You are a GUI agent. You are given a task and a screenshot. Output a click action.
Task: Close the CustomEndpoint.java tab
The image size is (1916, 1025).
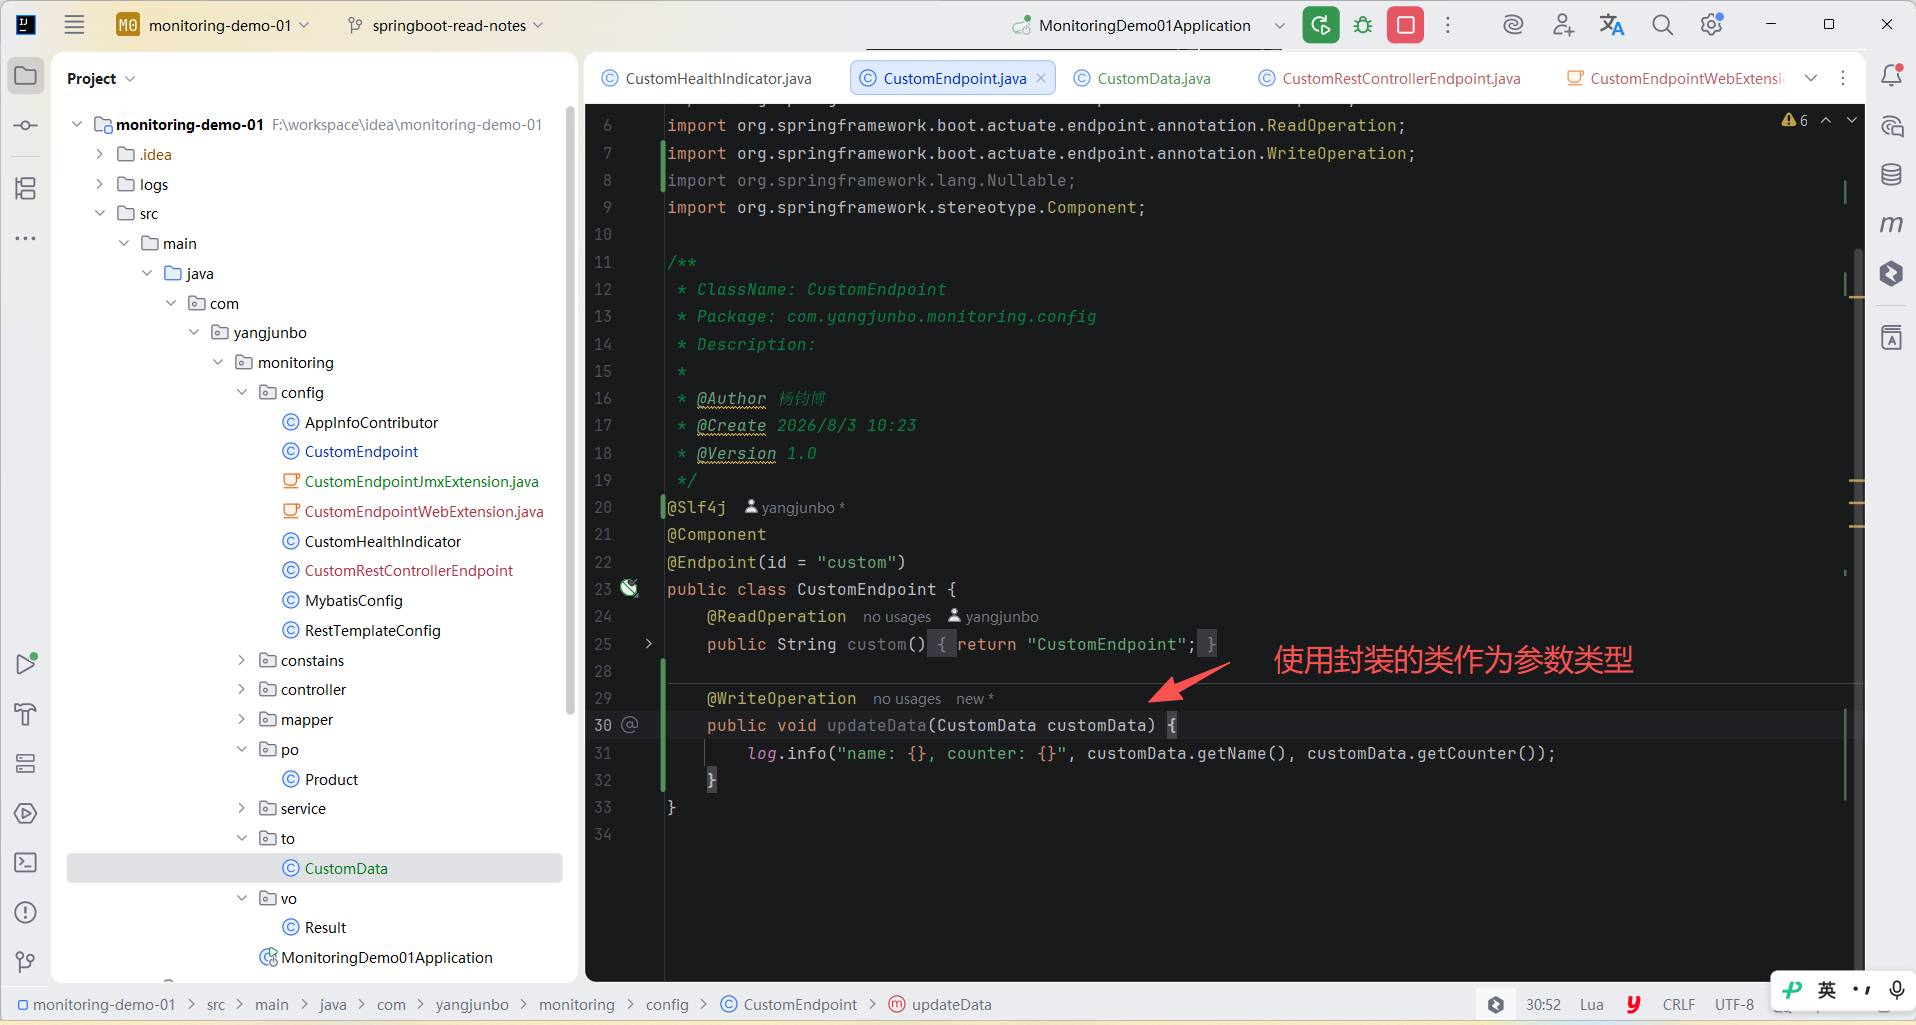1041,78
